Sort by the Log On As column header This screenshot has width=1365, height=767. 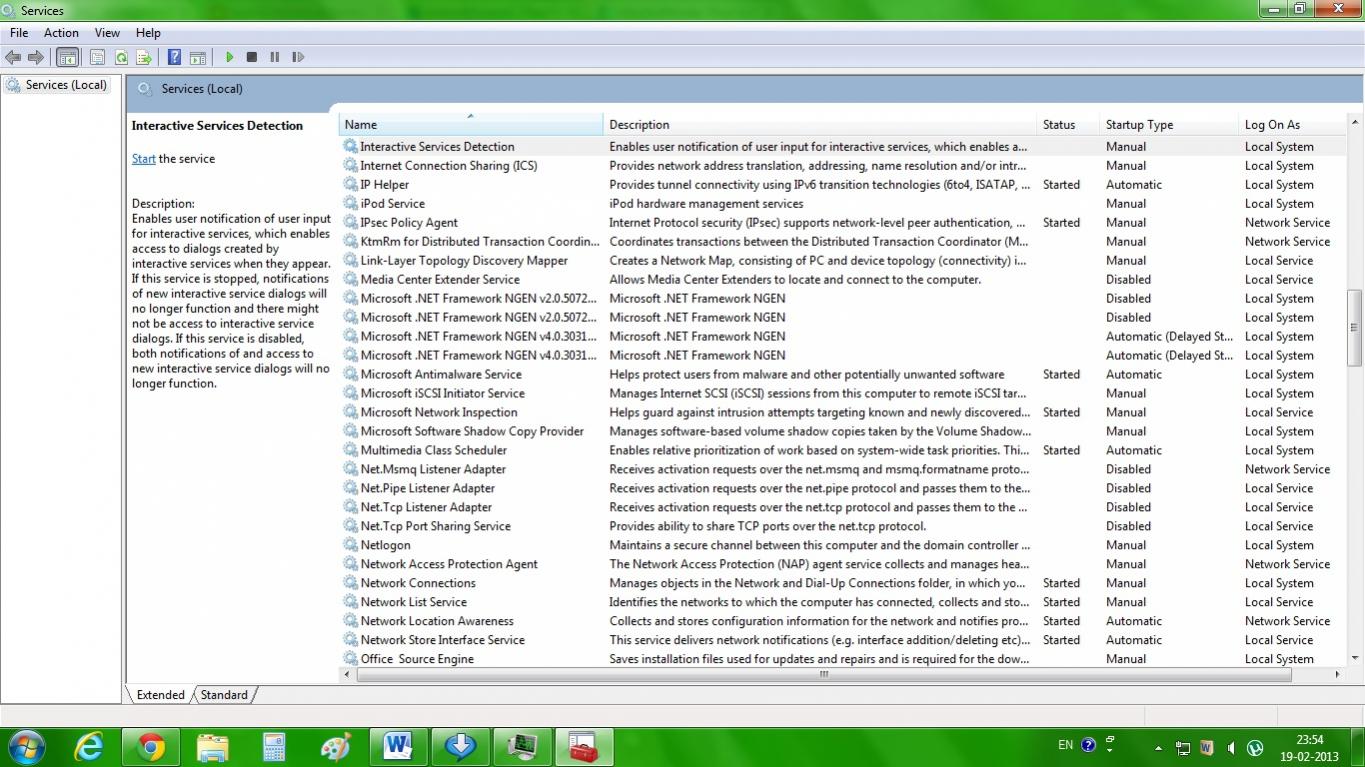click(1292, 125)
